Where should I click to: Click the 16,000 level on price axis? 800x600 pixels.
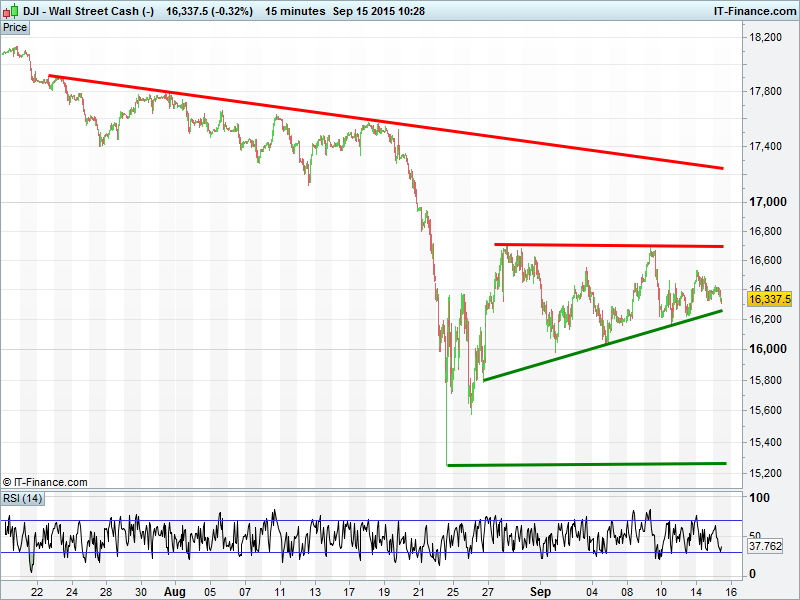pyautogui.click(x=766, y=349)
